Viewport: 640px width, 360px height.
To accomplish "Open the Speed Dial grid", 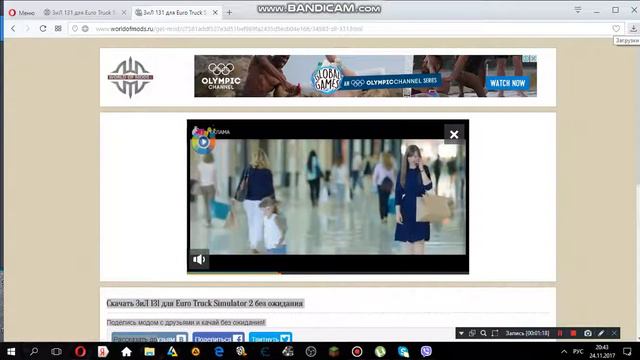I will click(58, 29).
